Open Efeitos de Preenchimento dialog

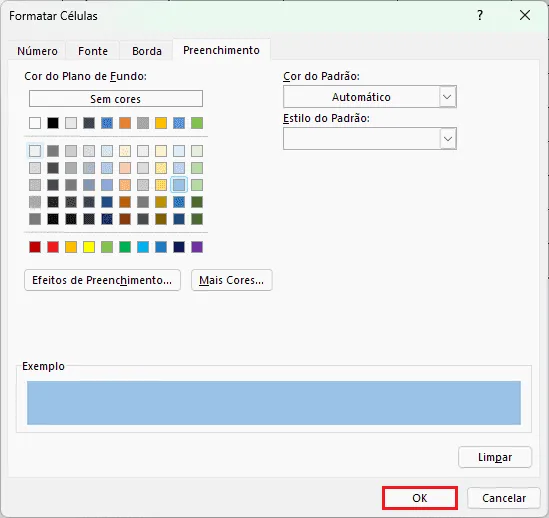point(102,280)
